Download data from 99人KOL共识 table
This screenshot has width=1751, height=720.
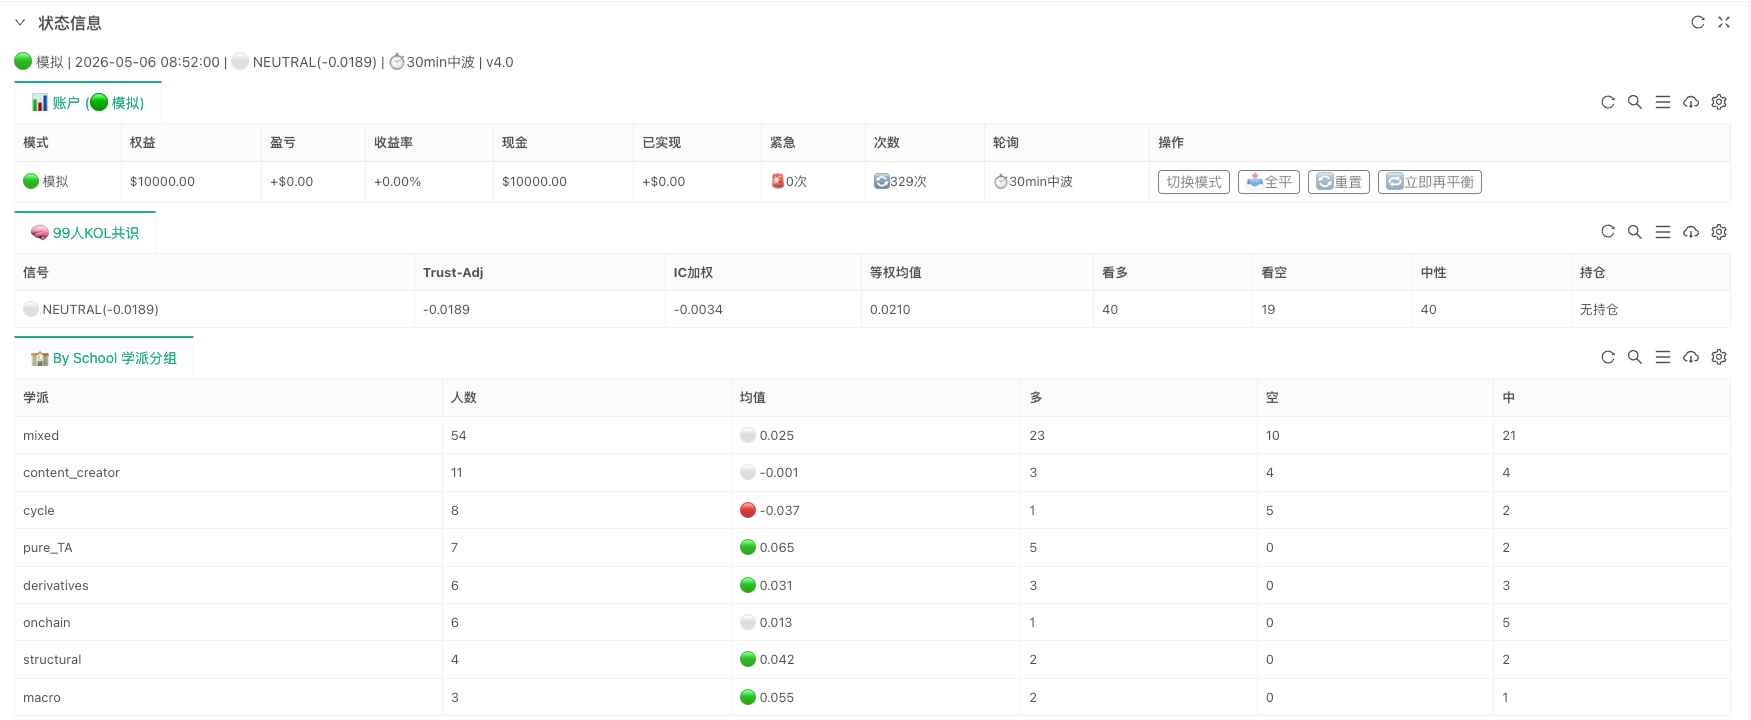(1691, 232)
